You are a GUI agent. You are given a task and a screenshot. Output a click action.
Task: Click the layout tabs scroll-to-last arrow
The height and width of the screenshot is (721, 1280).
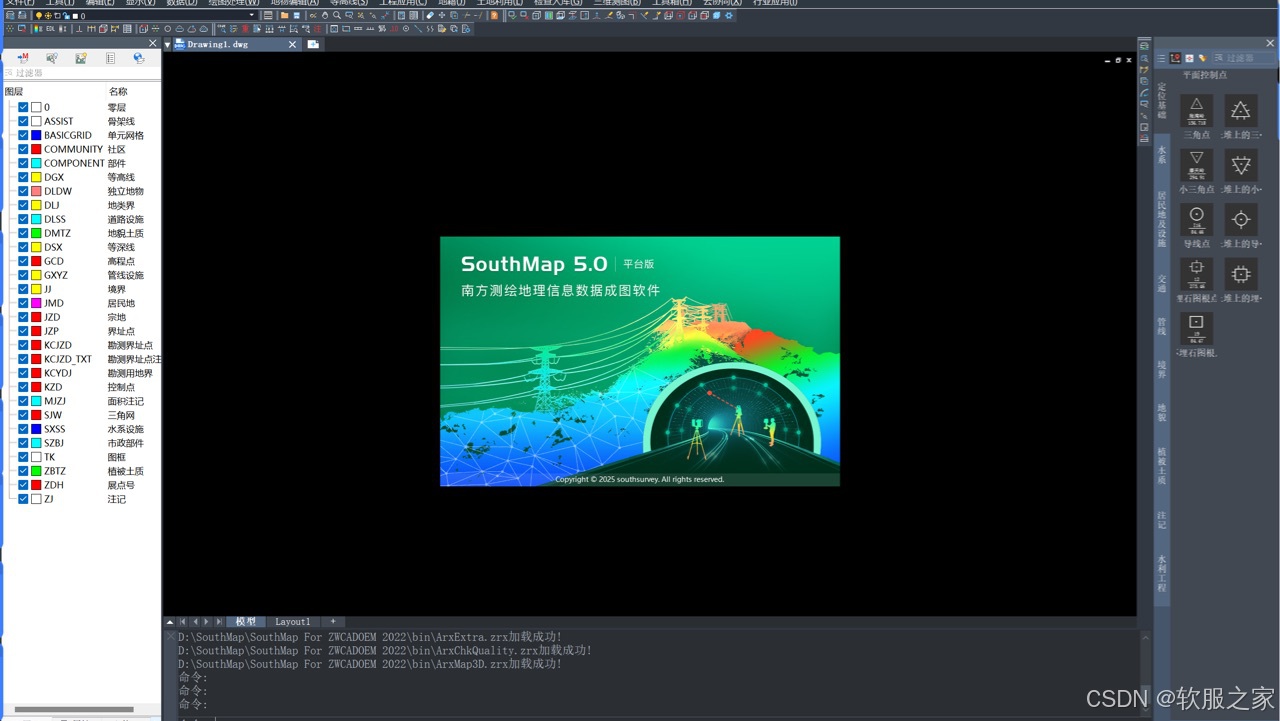click(x=219, y=622)
